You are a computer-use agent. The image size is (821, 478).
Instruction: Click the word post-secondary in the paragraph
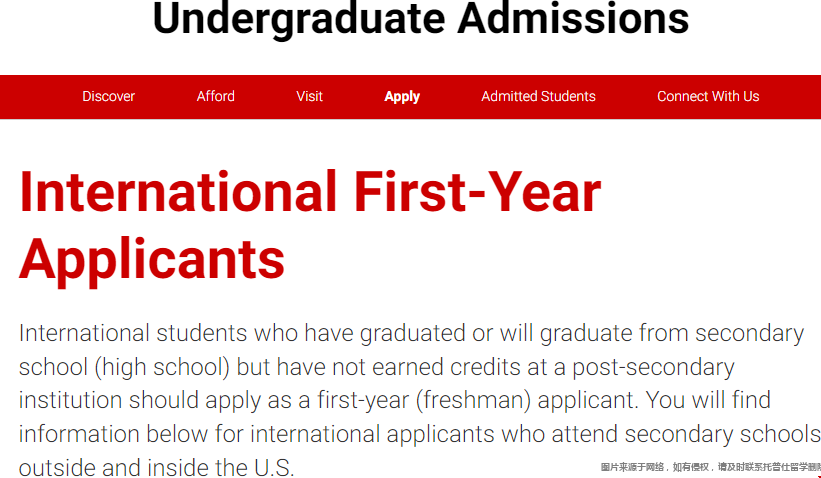pos(653,368)
